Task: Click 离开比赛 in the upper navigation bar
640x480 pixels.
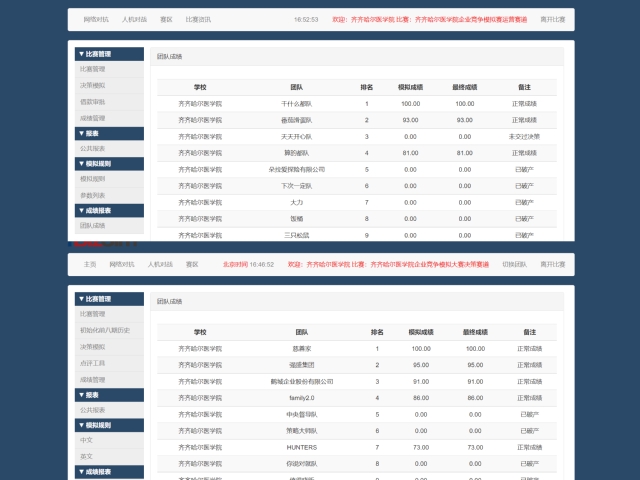Action: pos(552,19)
